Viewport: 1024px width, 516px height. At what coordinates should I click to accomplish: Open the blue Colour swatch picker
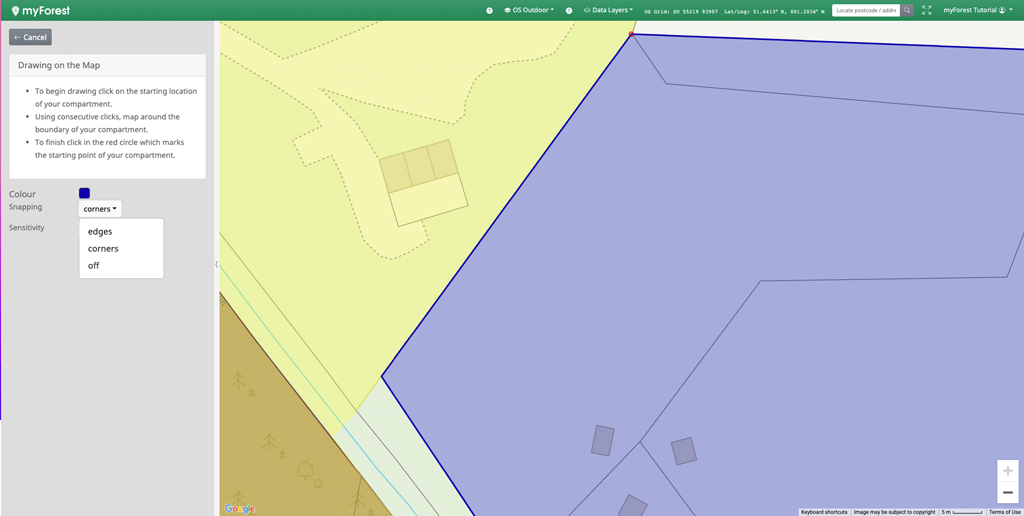(84, 193)
